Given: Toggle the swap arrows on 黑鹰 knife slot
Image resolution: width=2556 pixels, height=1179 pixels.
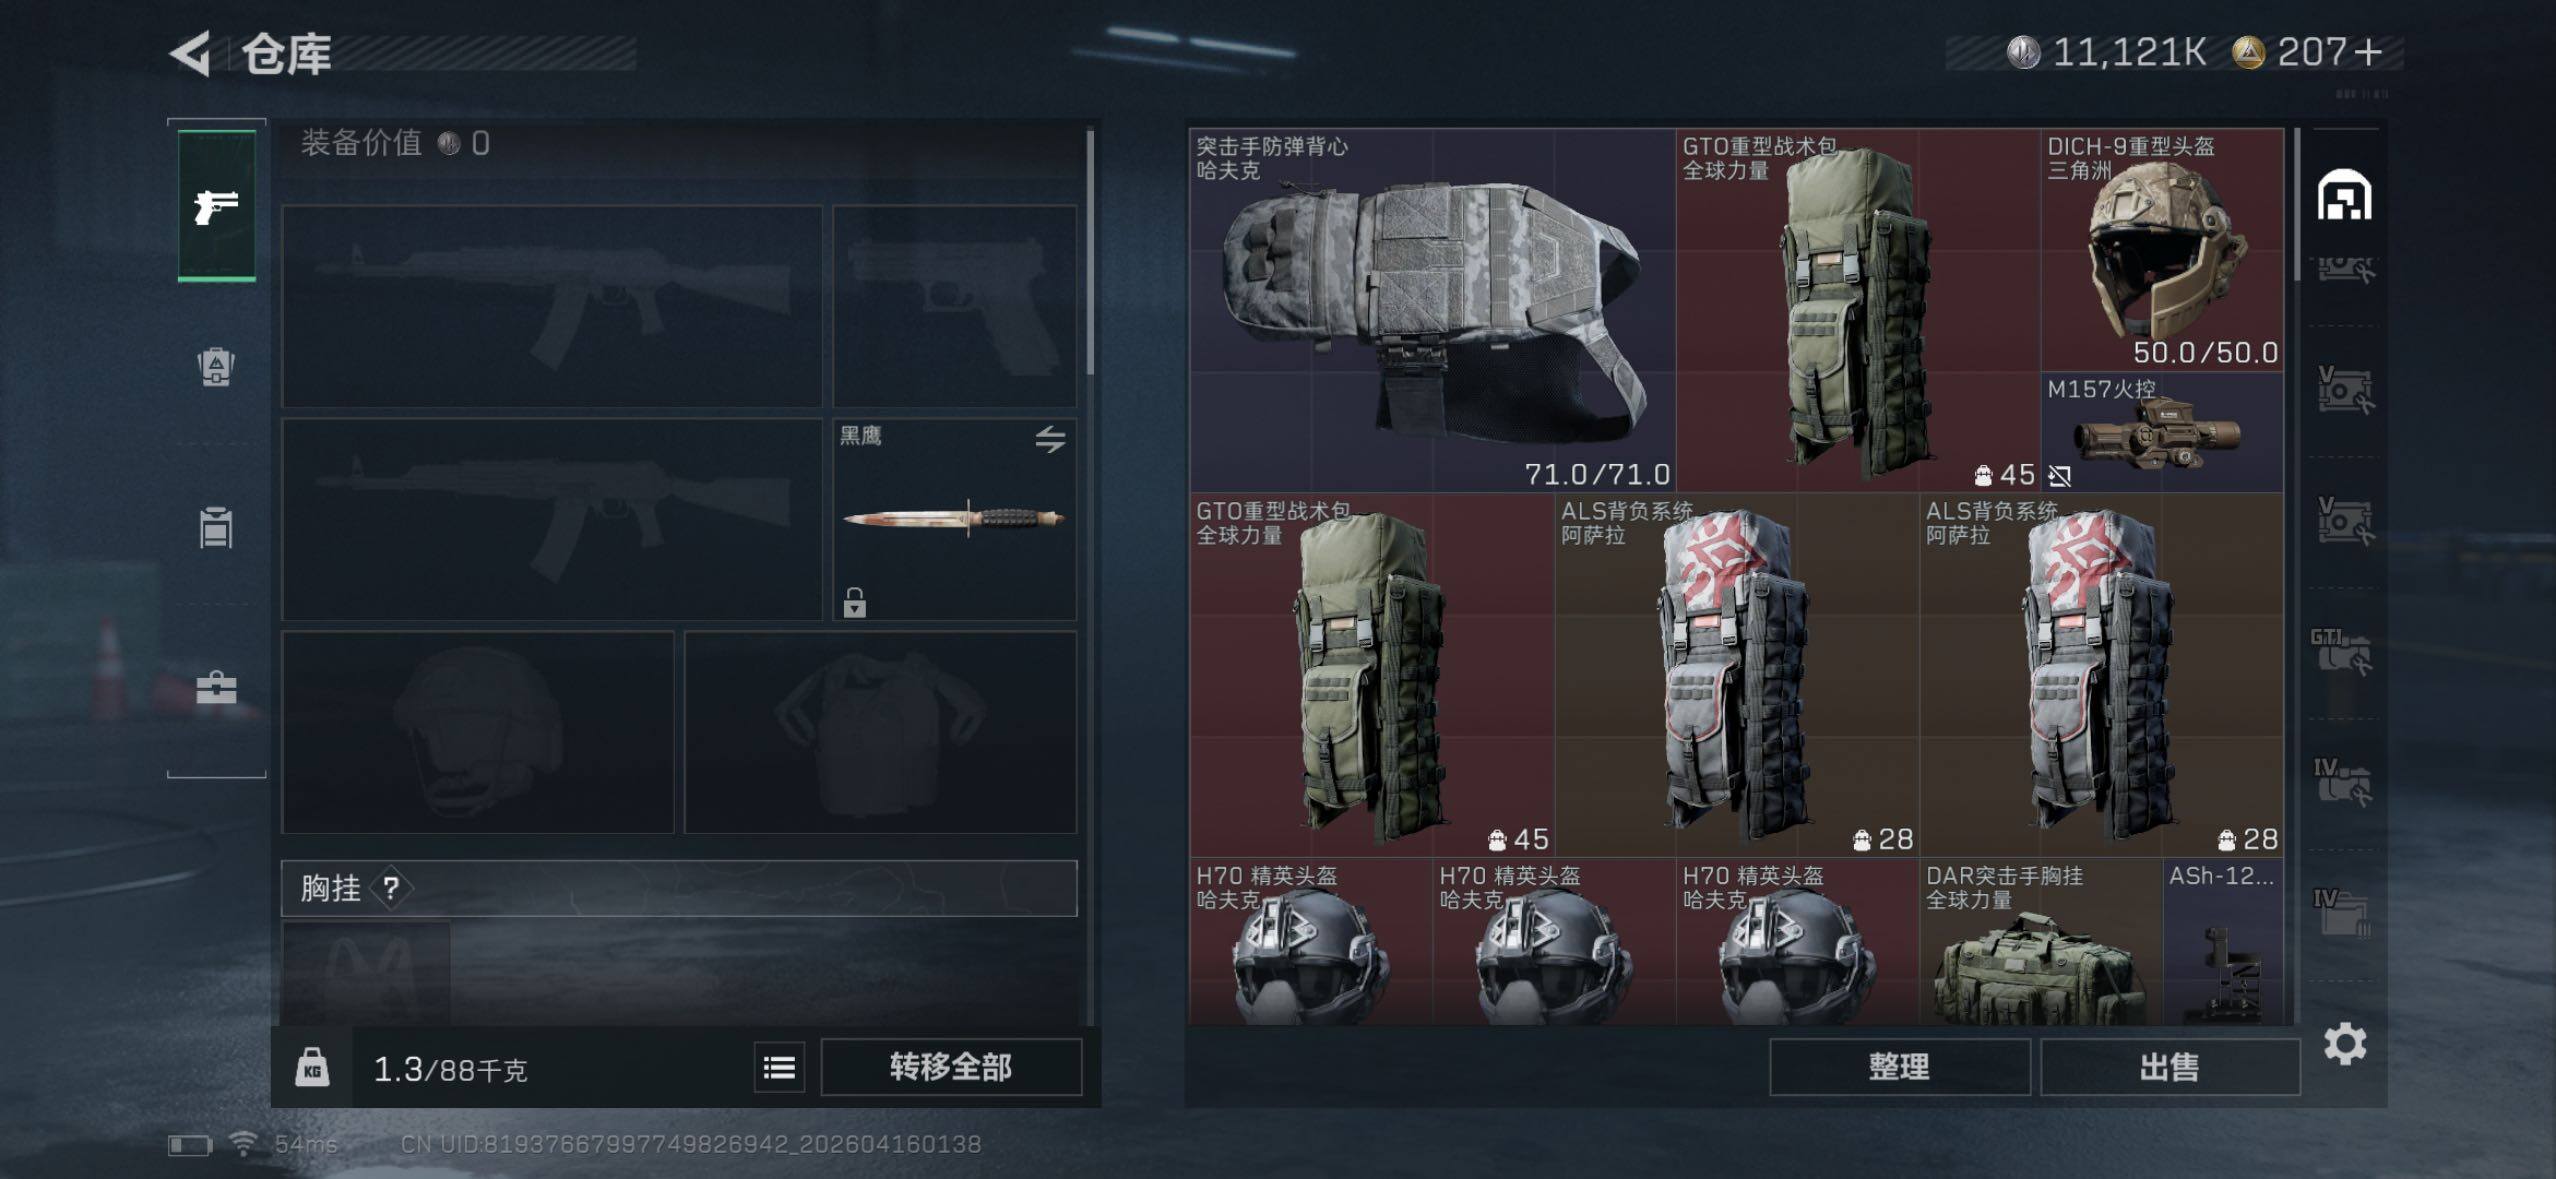Looking at the screenshot, I should (1050, 438).
